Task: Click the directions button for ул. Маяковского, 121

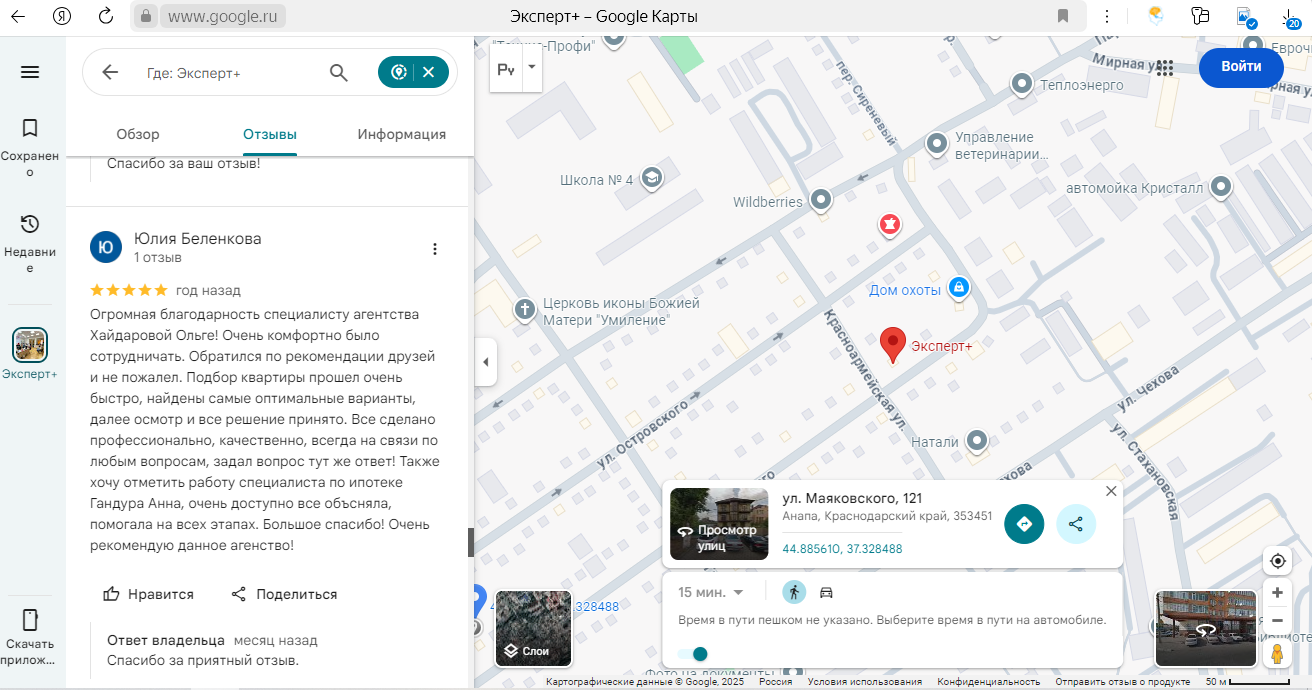Action: [x=1024, y=524]
